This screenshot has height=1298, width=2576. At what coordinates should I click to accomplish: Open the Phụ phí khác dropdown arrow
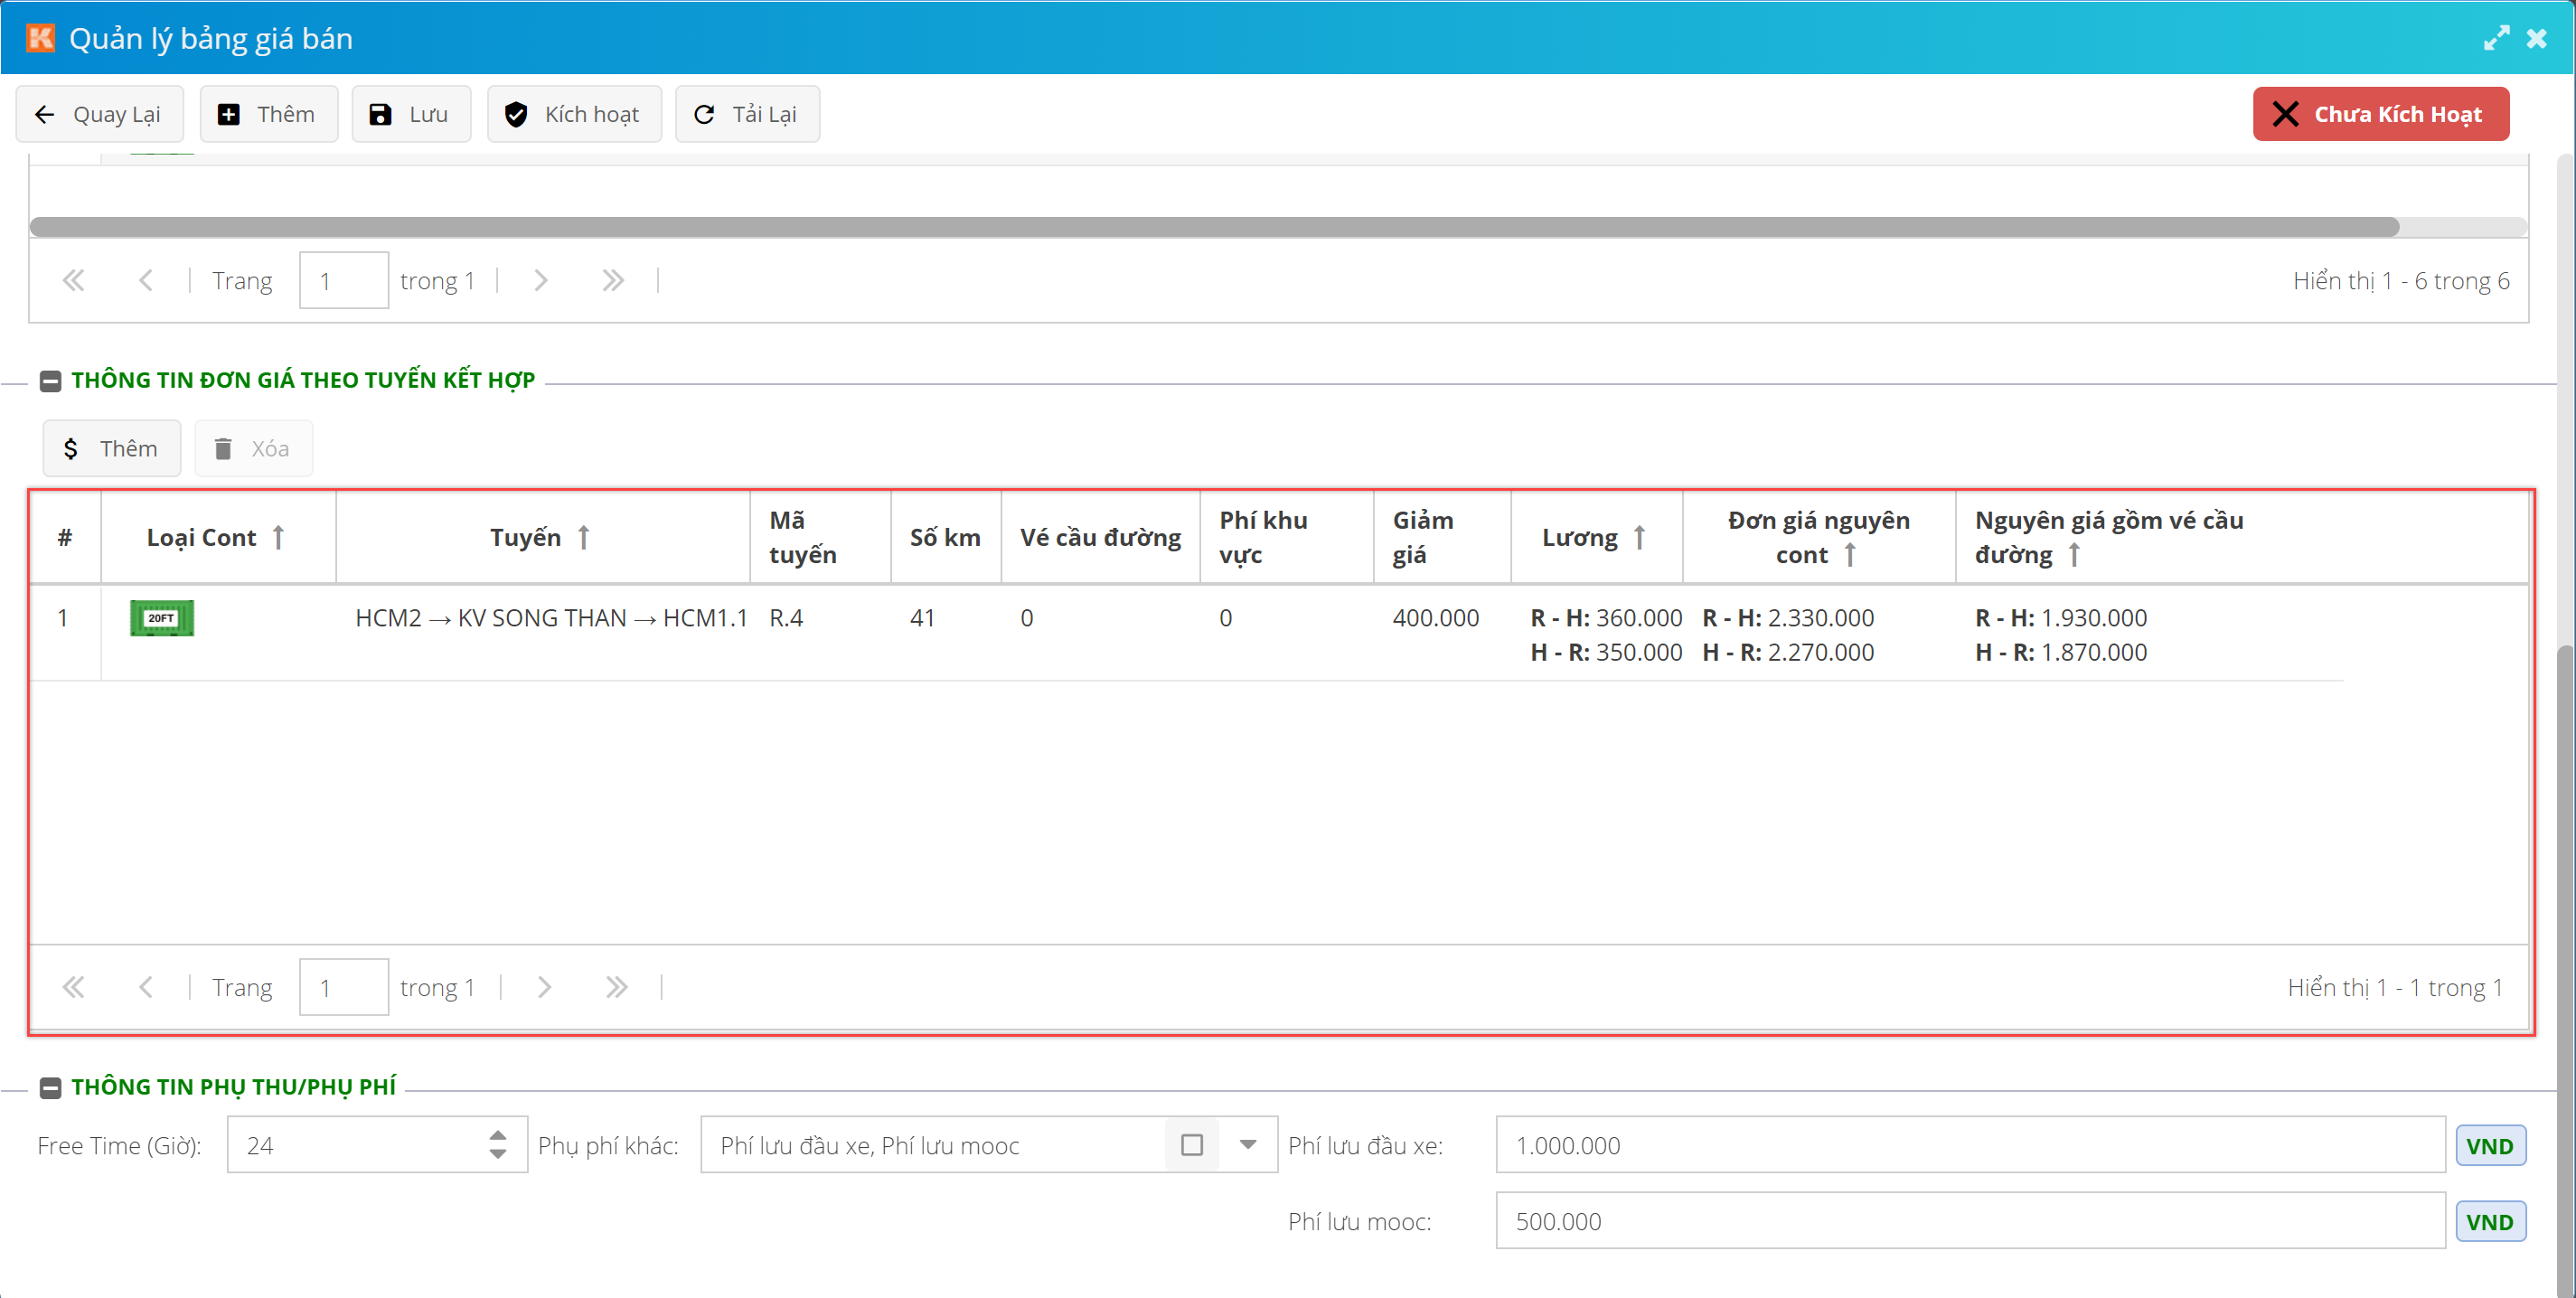pyautogui.click(x=1247, y=1144)
